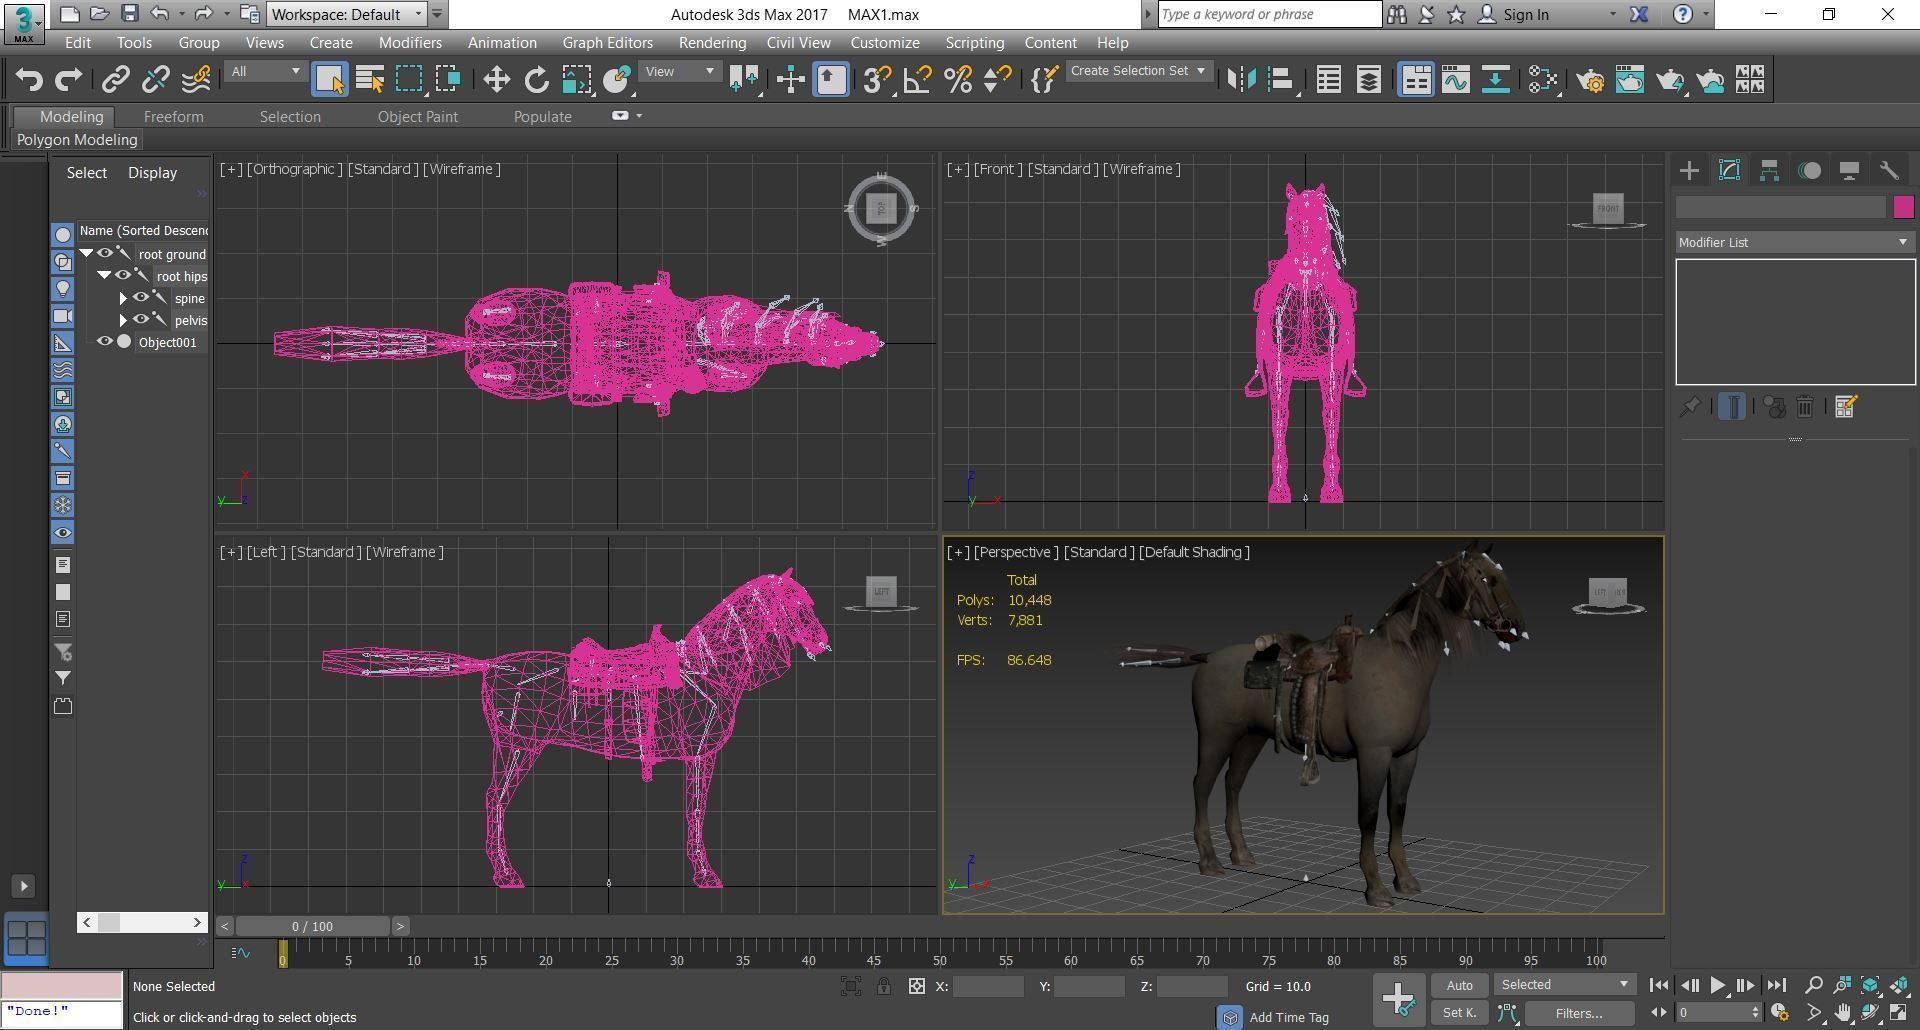Viewport: 1920px width, 1030px height.
Task: Click the Mirror tool icon
Action: tap(1241, 79)
